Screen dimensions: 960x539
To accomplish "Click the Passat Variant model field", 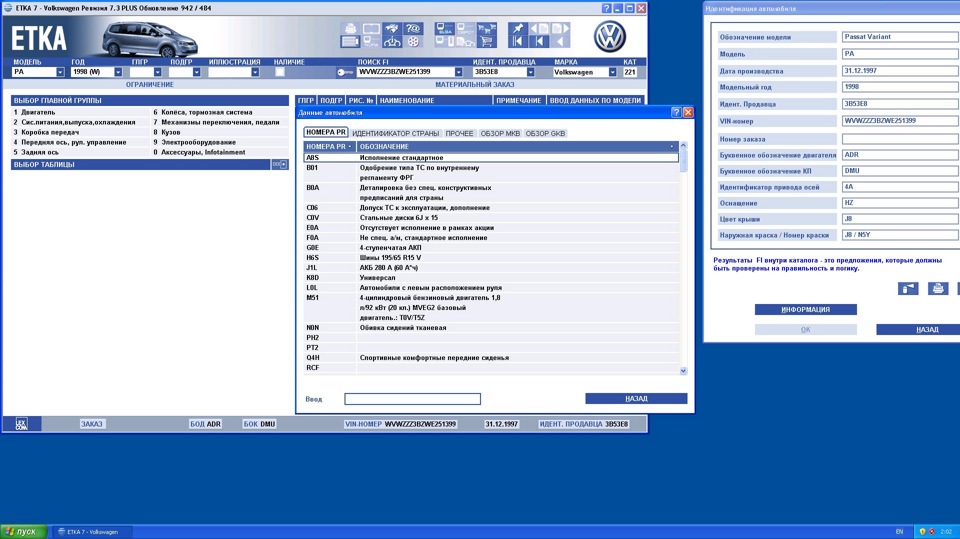I will pyautogui.click(x=900, y=37).
